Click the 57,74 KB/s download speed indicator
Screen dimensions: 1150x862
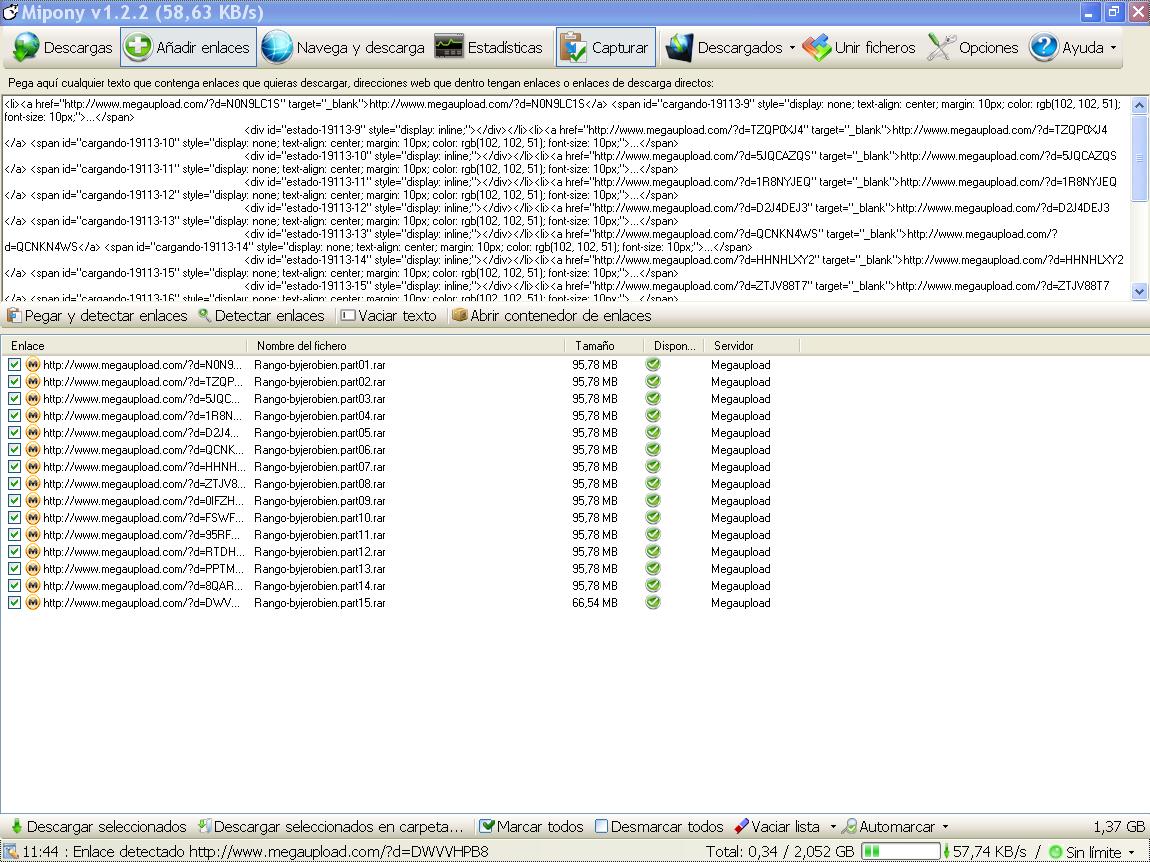tap(984, 852)
